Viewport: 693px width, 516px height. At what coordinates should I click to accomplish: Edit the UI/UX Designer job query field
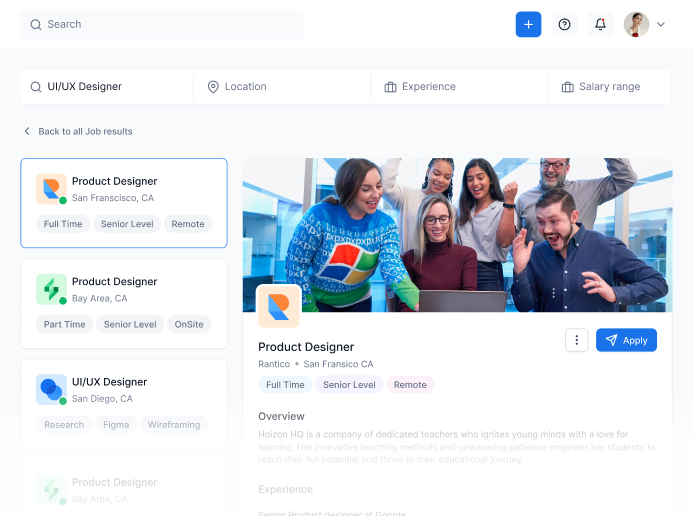(107, 87)
